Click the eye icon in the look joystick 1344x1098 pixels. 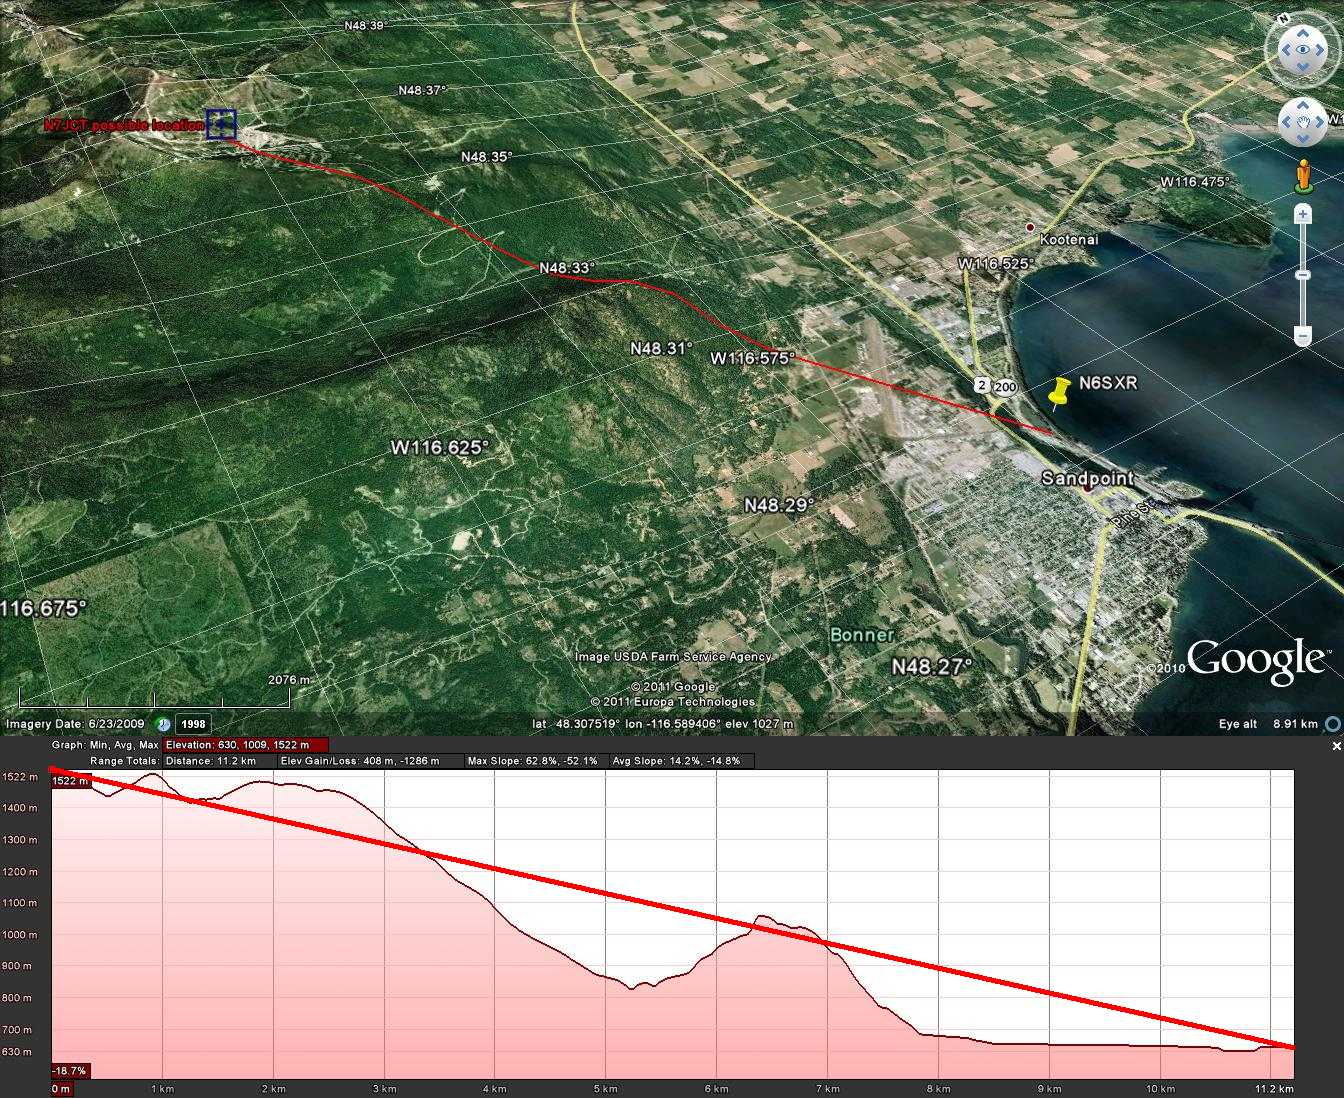(1303, 50)
